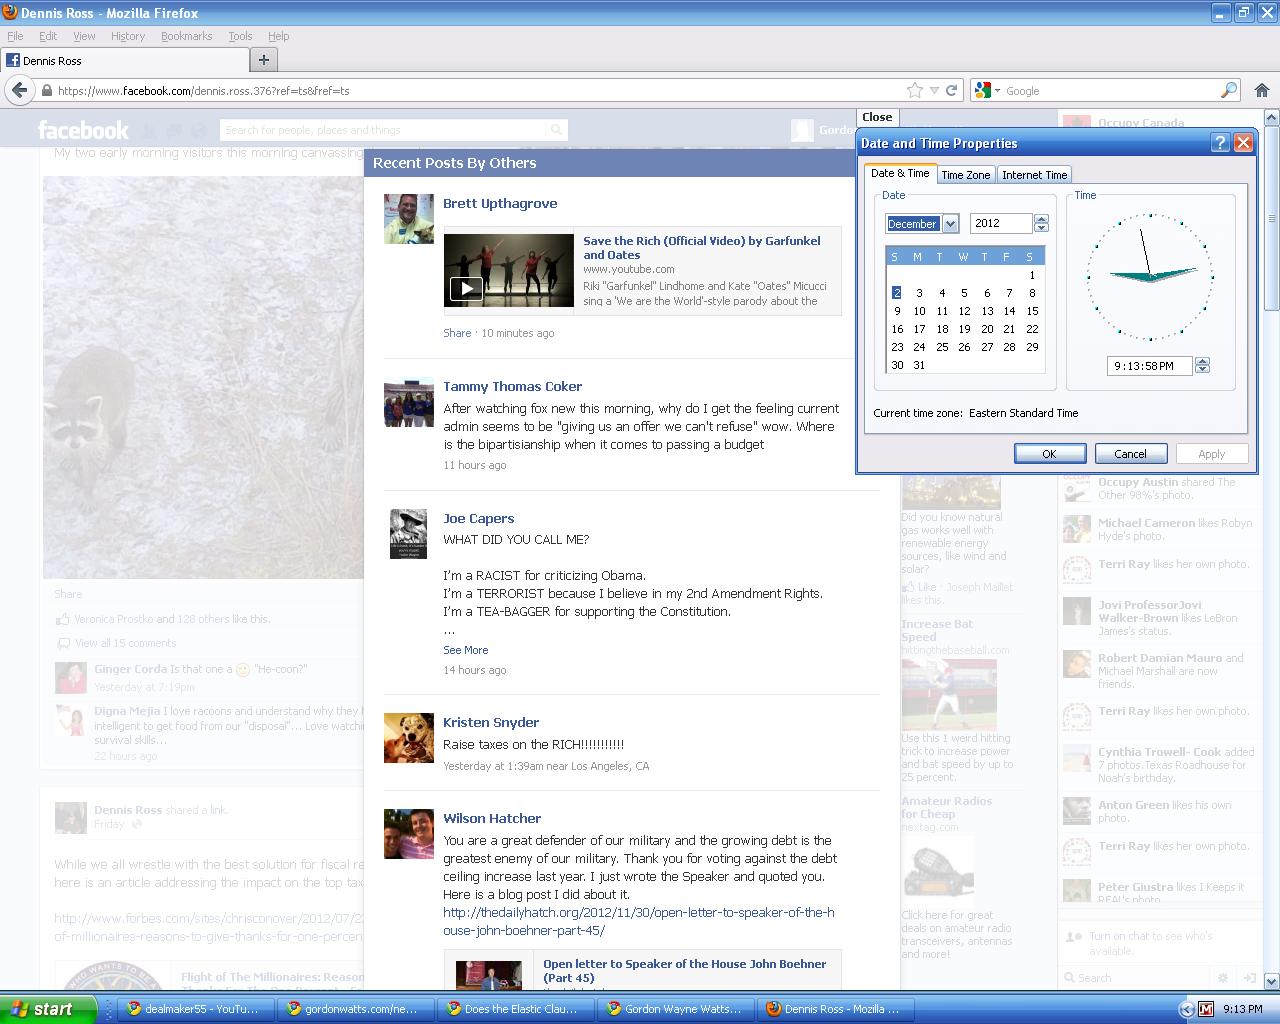Image resolution: width=1280 pixels, height=1024 pixels.
Task: Switch to gordonwatts.com taskbar item
Action: tap(357, 1009)
